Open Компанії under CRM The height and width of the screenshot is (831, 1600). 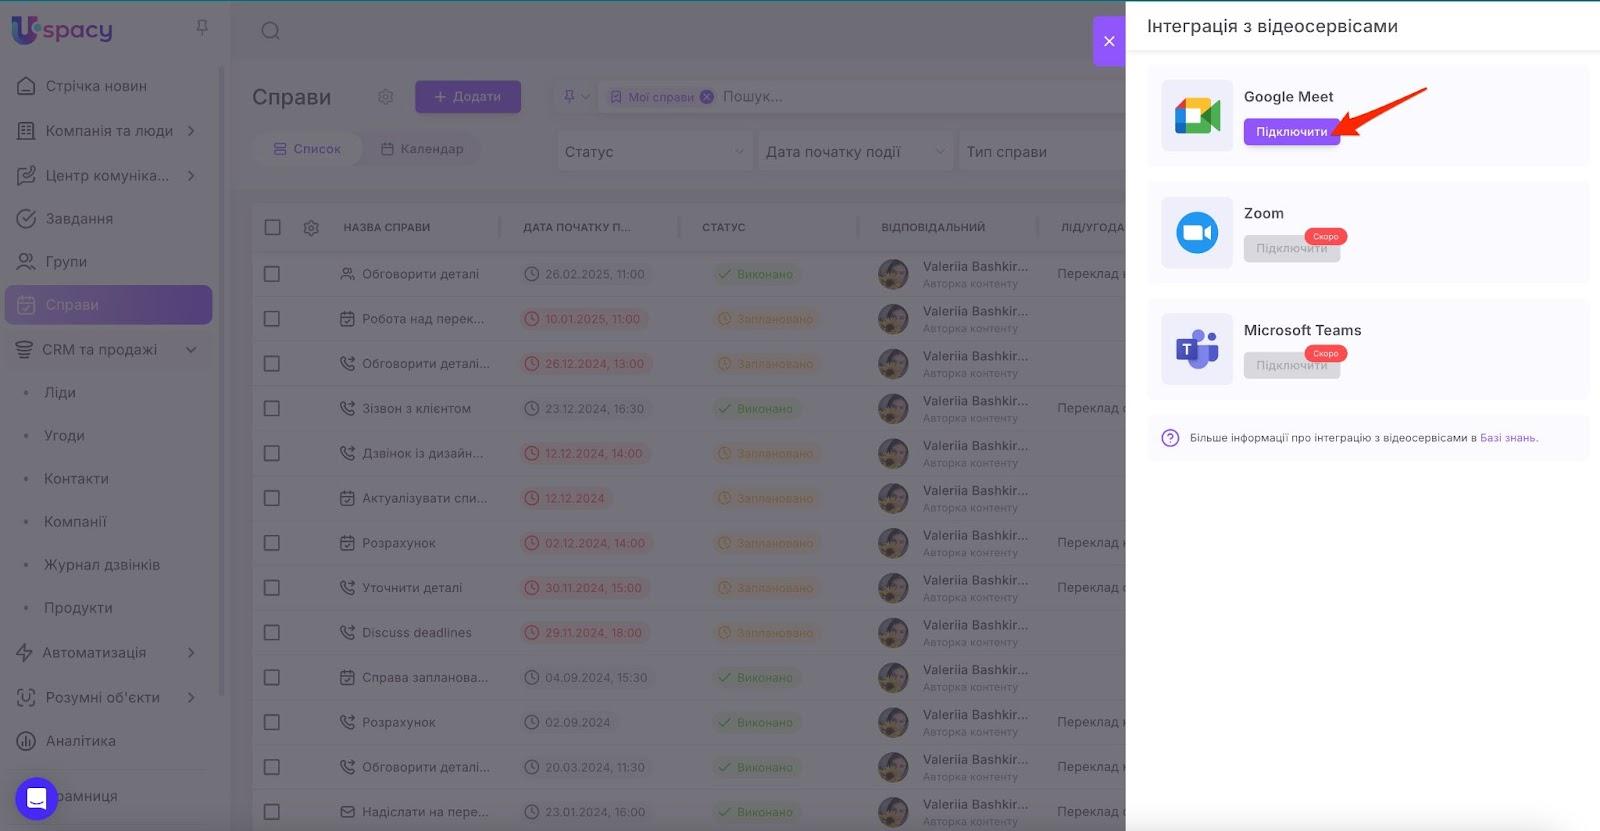75,522
